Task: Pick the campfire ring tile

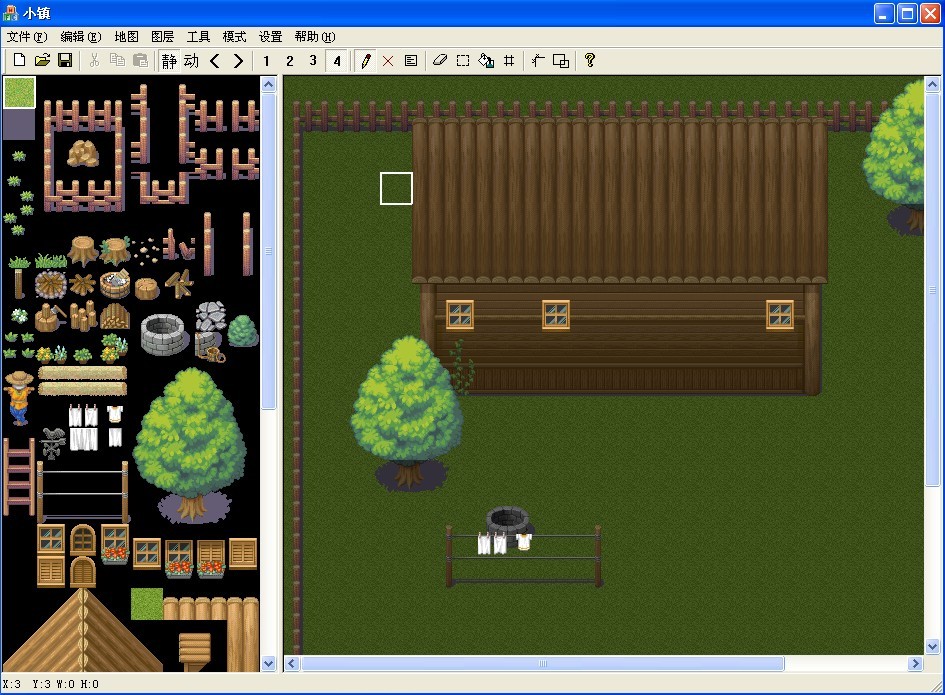Action: click(51, 285)
